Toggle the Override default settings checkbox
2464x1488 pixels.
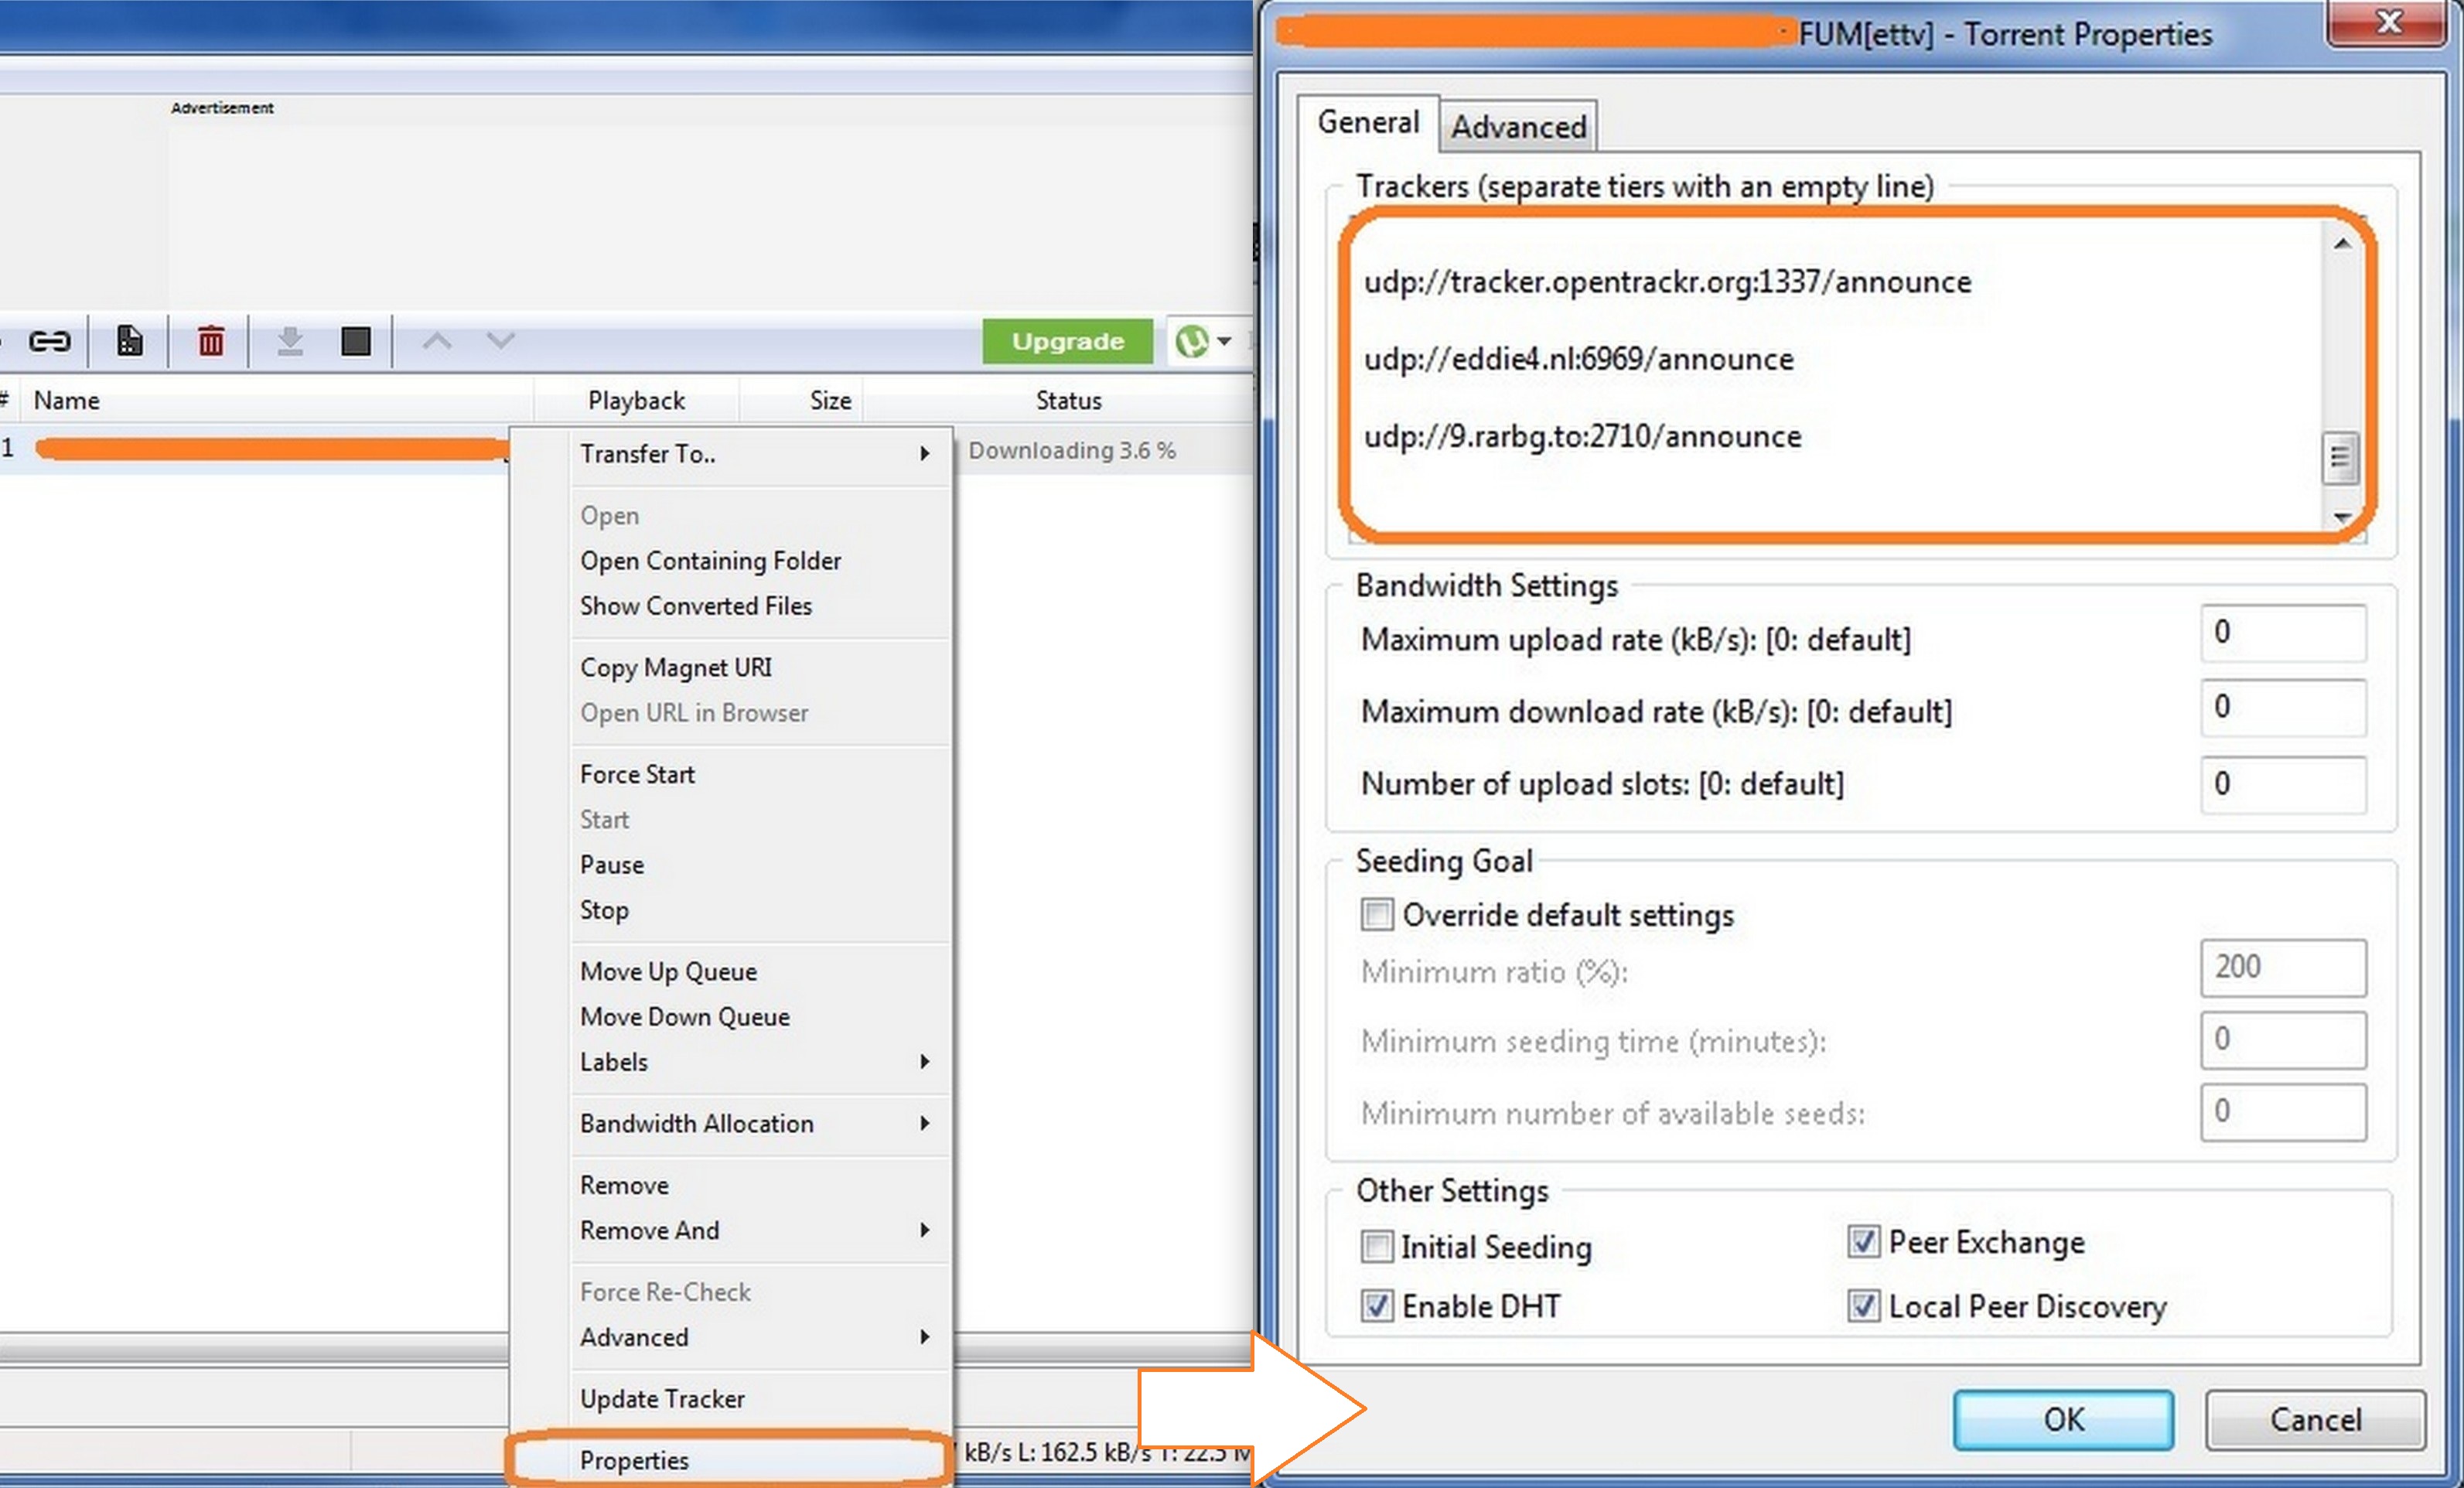1378,916
